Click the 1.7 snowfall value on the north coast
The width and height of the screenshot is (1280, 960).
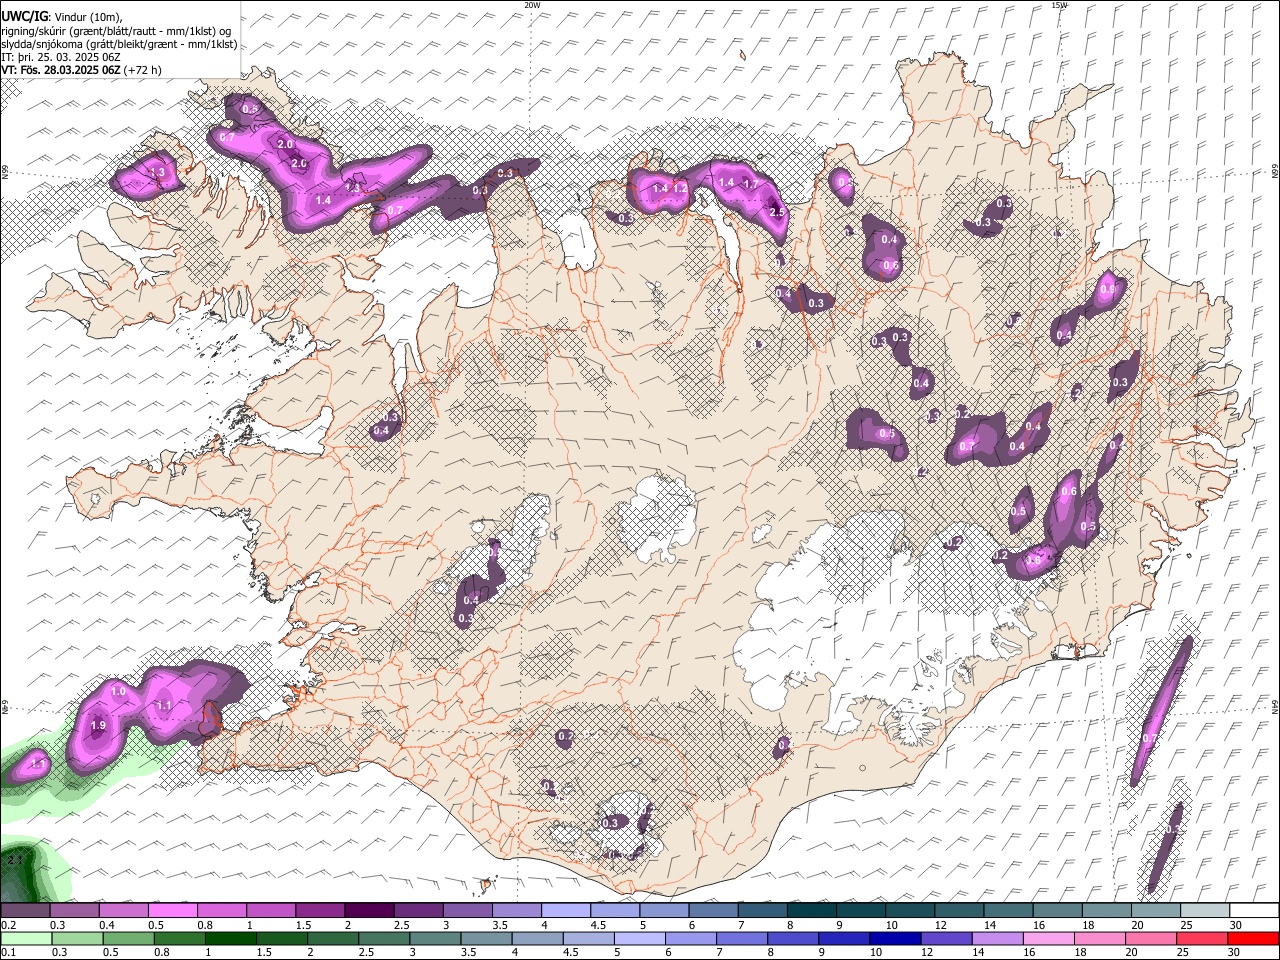point(751,185)
